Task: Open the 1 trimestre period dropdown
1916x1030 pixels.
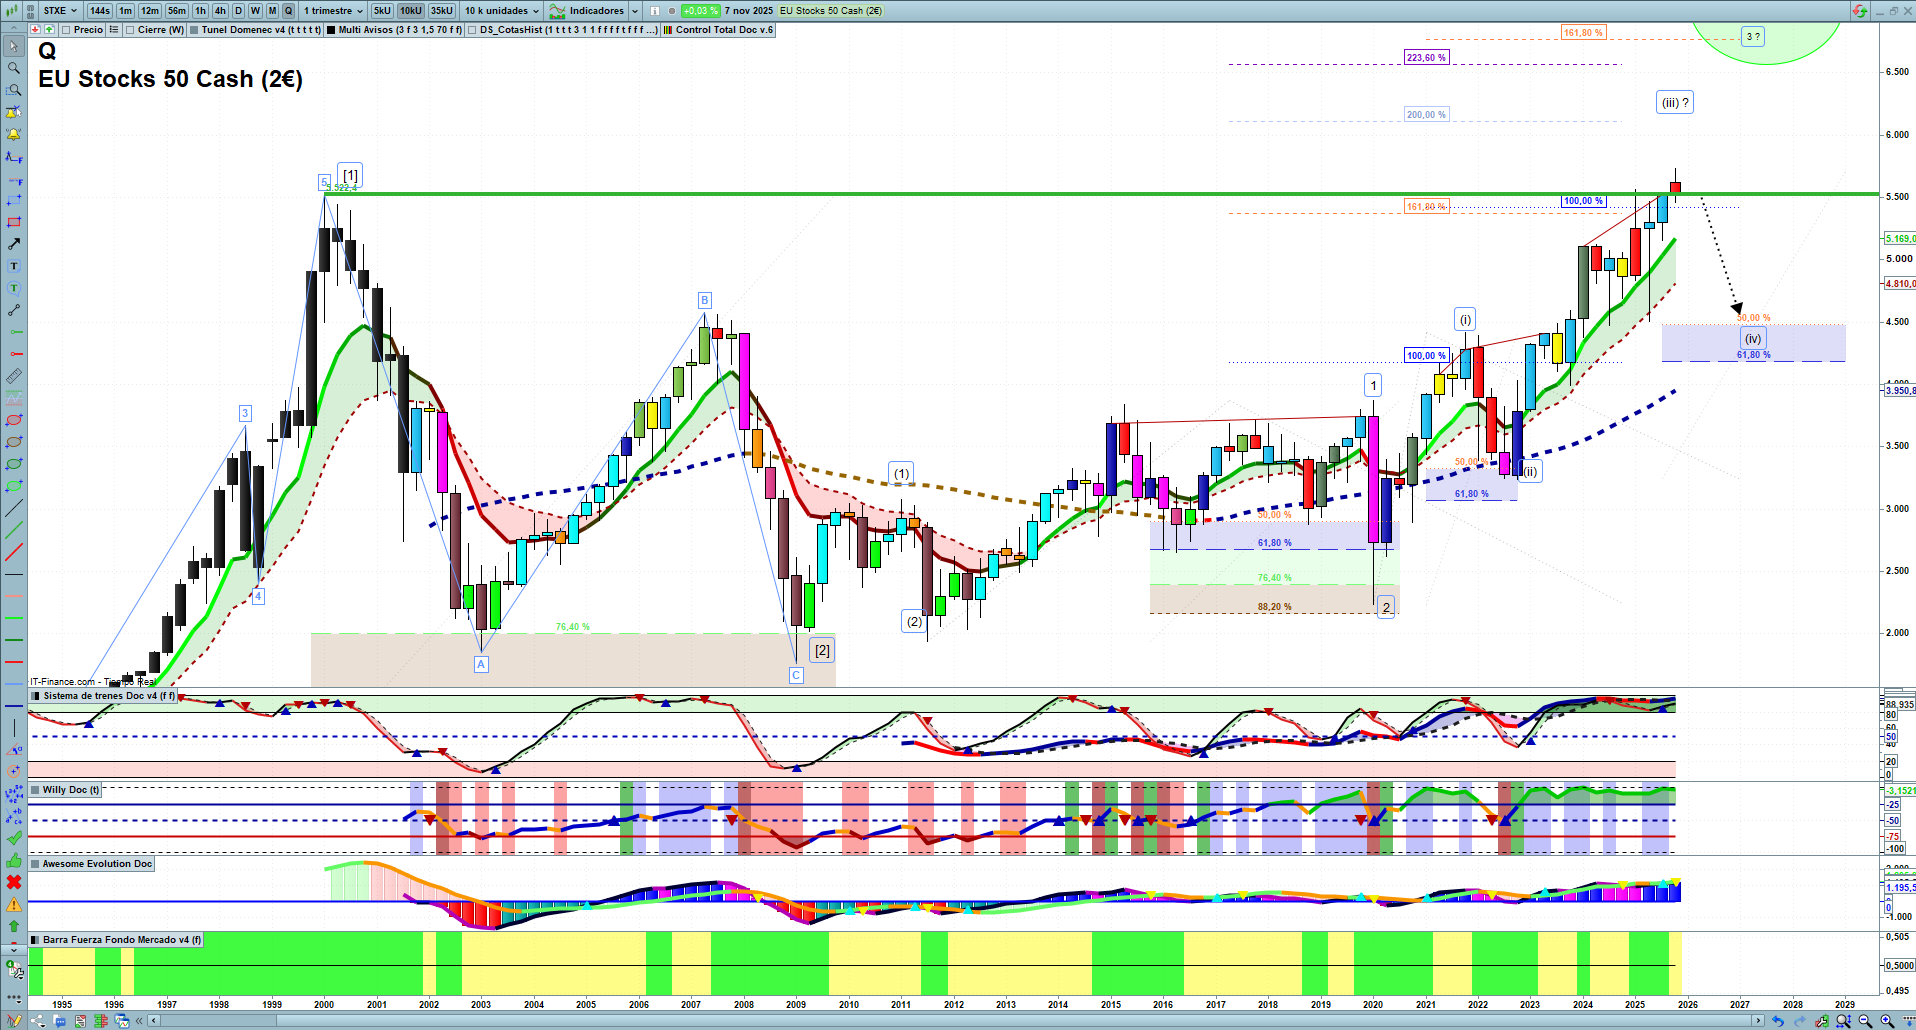Action: [x=333, y=11]
